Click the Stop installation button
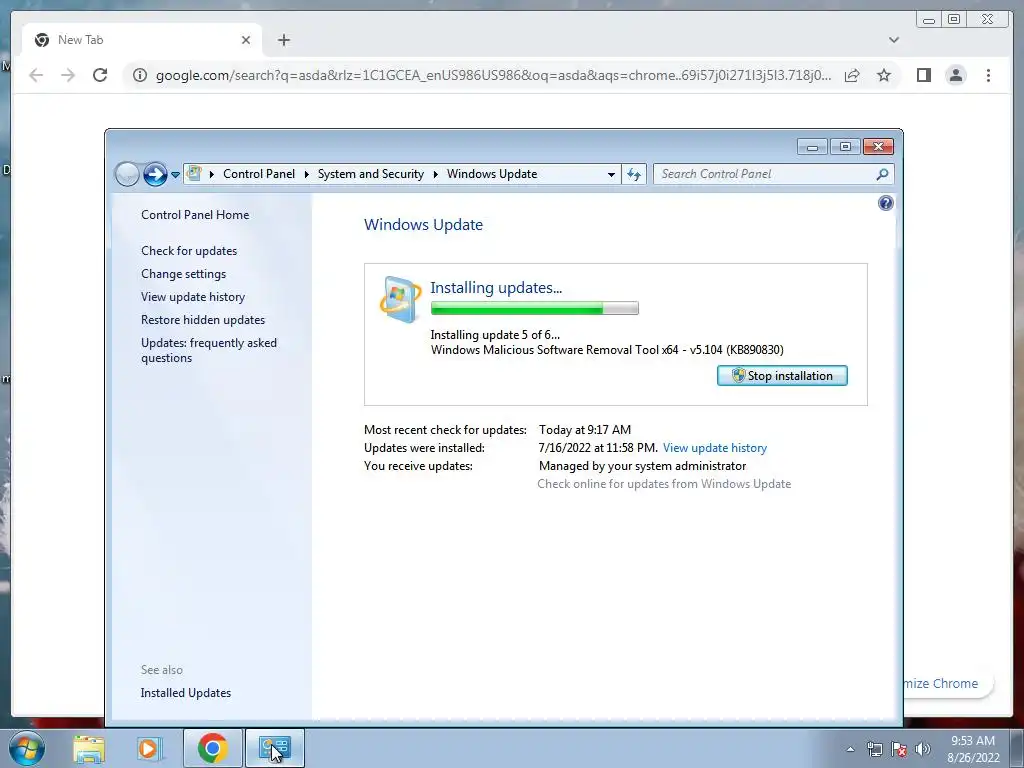Viewport: 1024px width, 768px height. coord(782,376)
